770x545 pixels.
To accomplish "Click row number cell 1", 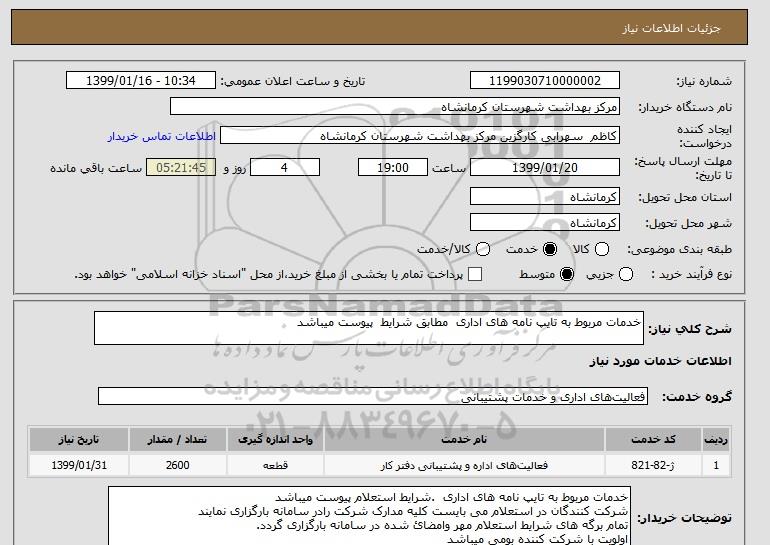I will point(716,465).
